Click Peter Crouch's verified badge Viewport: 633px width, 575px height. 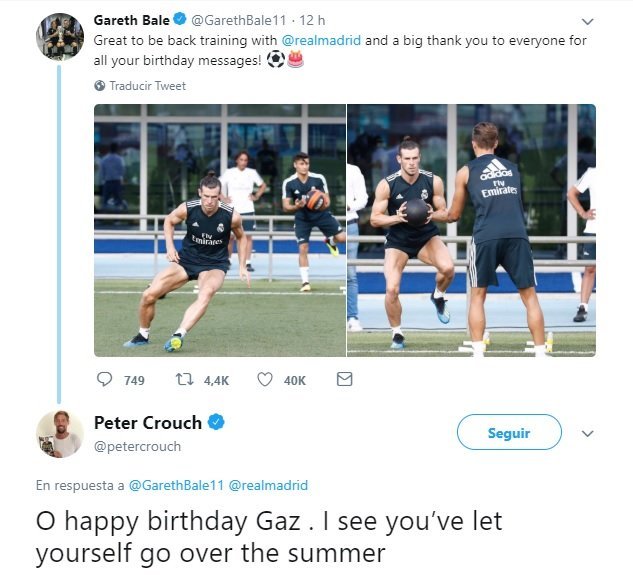click(216, 422)
